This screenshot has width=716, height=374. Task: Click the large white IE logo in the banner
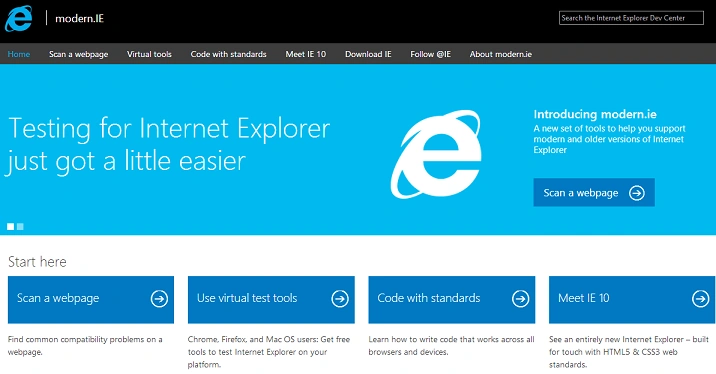tap(436, 154)
